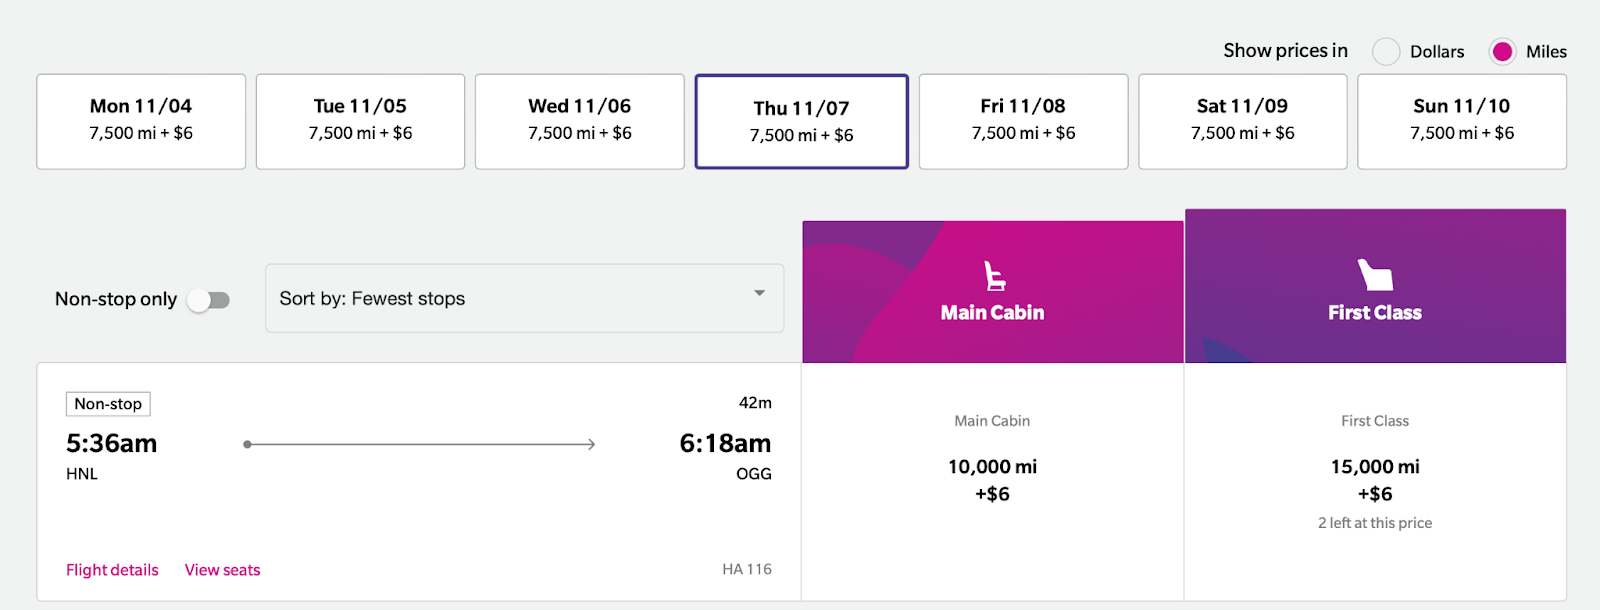Select the 15,000 mi First Class fare
The height and width of the screenshot is (610, 1600).
tap(1375, 481)
